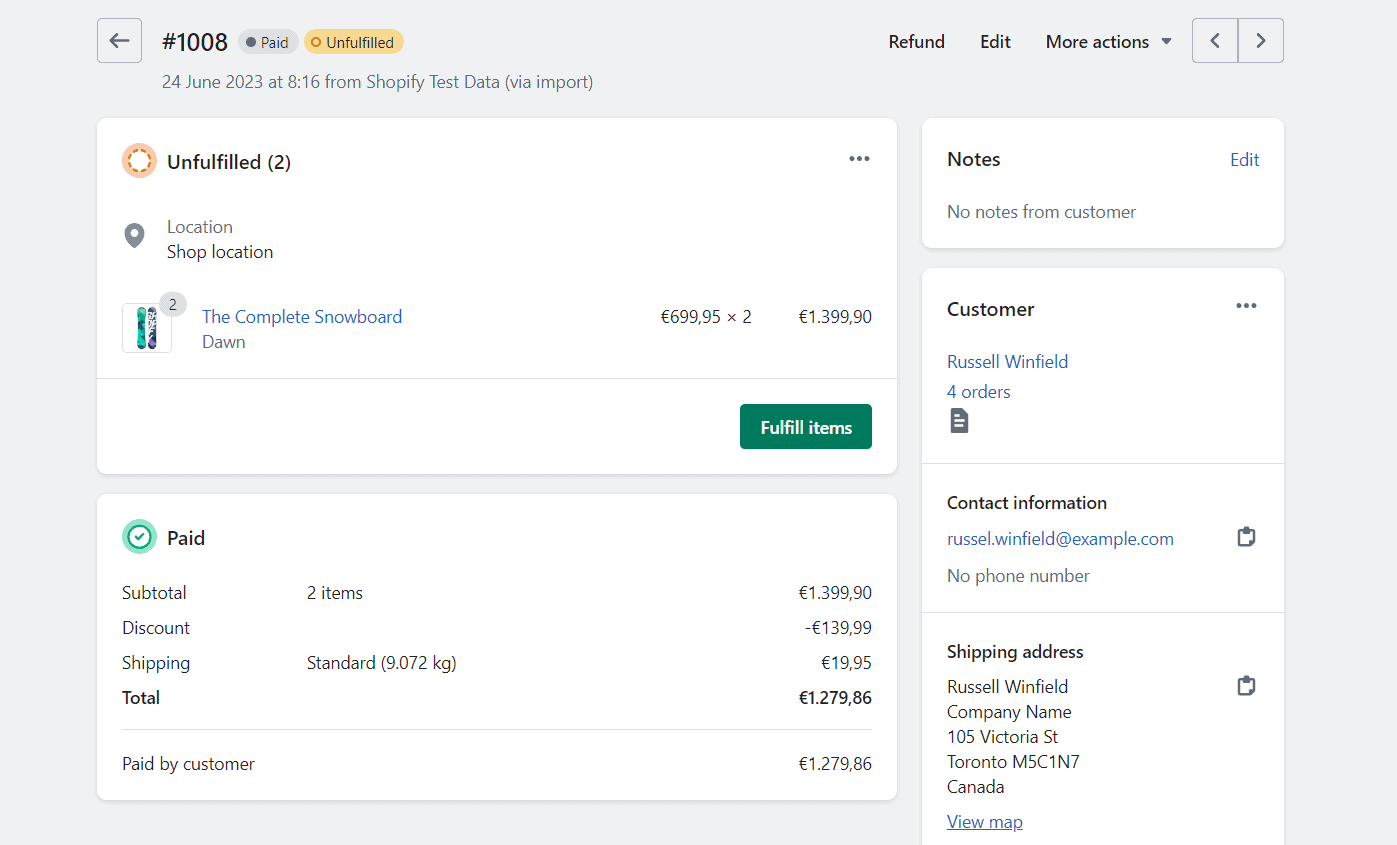Click the dashed Unfulfilled status circle icon

tap(139, 160)
